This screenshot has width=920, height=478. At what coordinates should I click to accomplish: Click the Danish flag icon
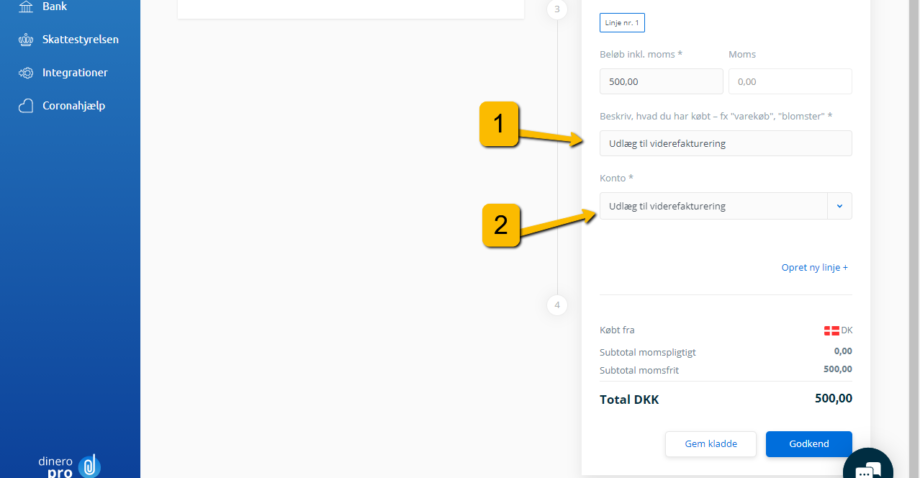831,331
